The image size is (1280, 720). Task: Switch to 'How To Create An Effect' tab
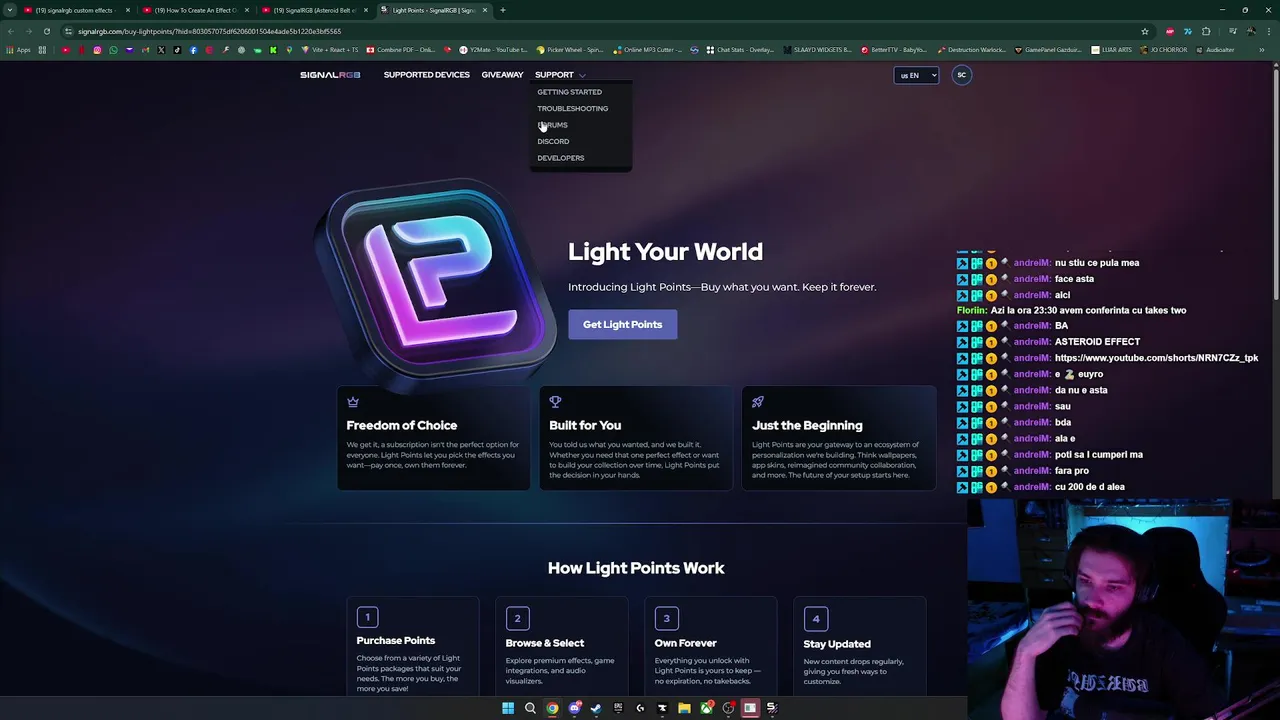(x=194, y=10)
